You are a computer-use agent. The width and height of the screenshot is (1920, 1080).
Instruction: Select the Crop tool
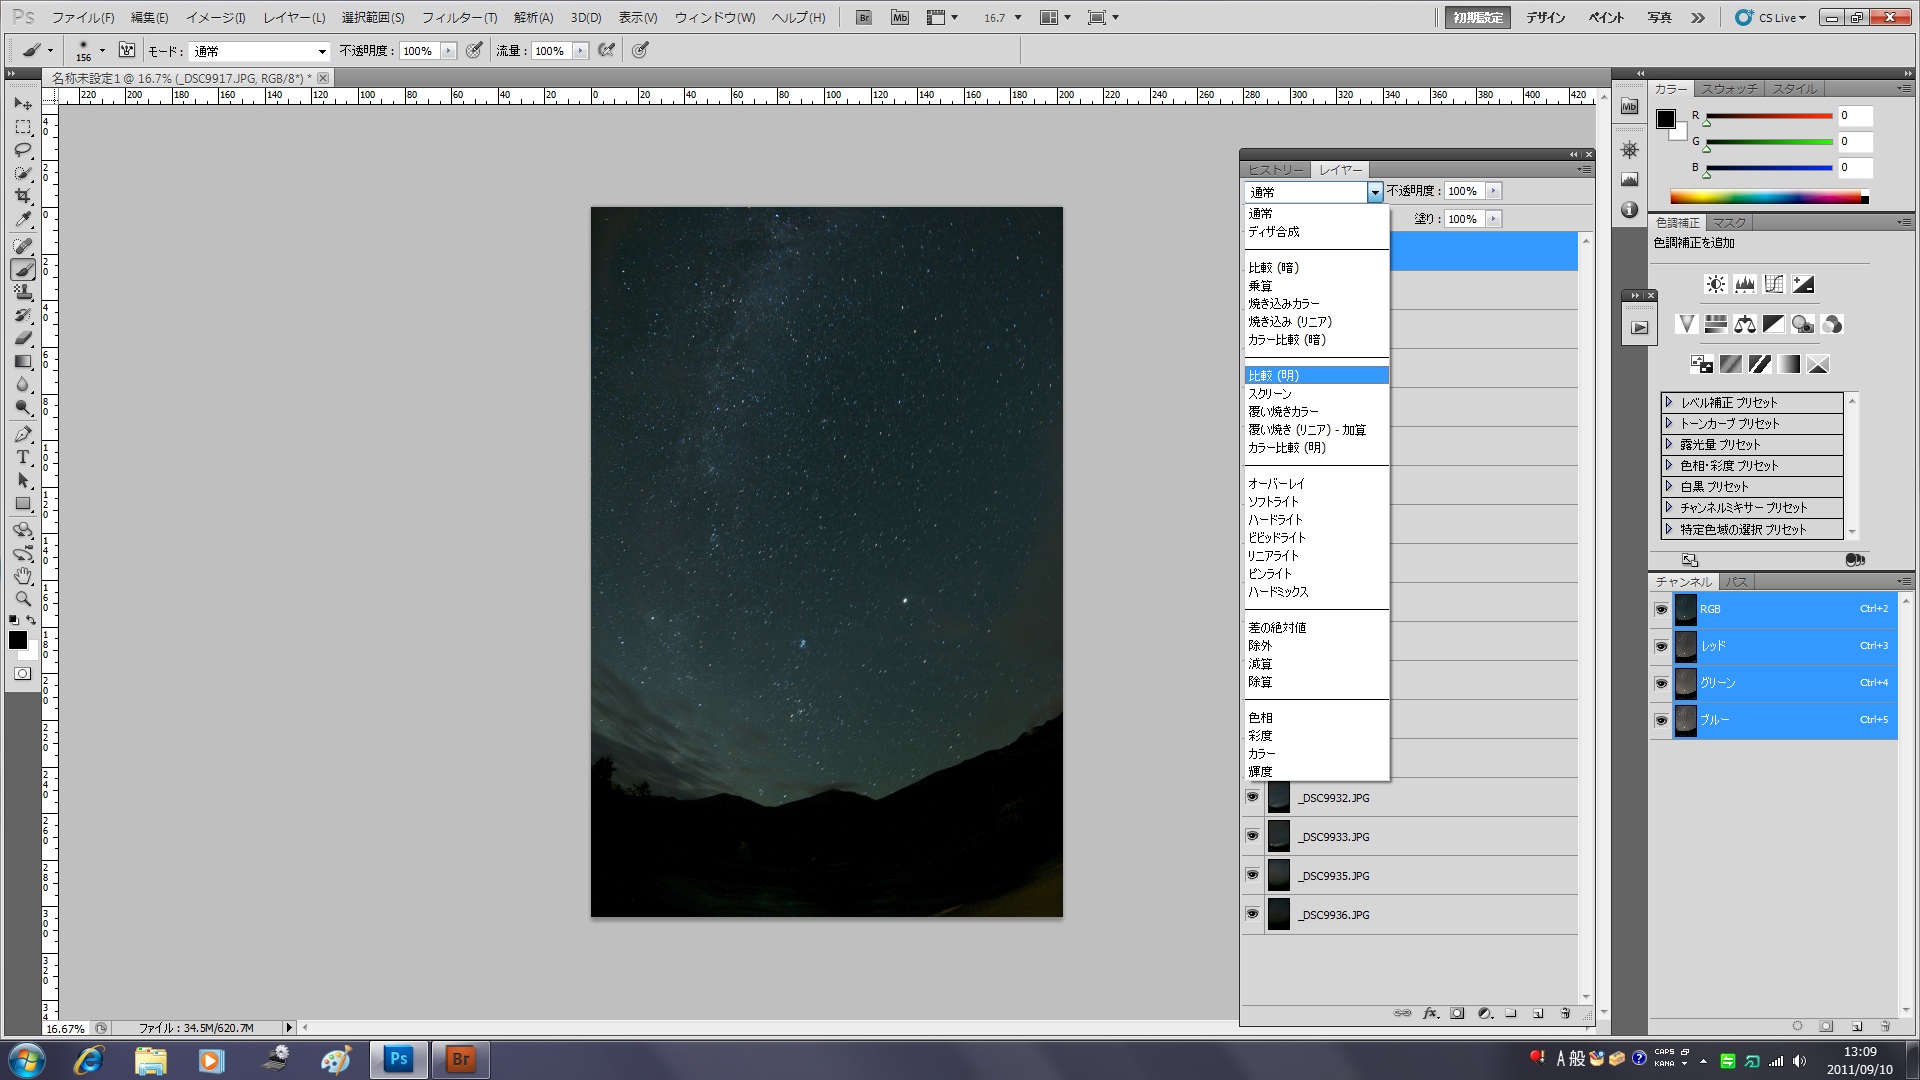[23, 196]
